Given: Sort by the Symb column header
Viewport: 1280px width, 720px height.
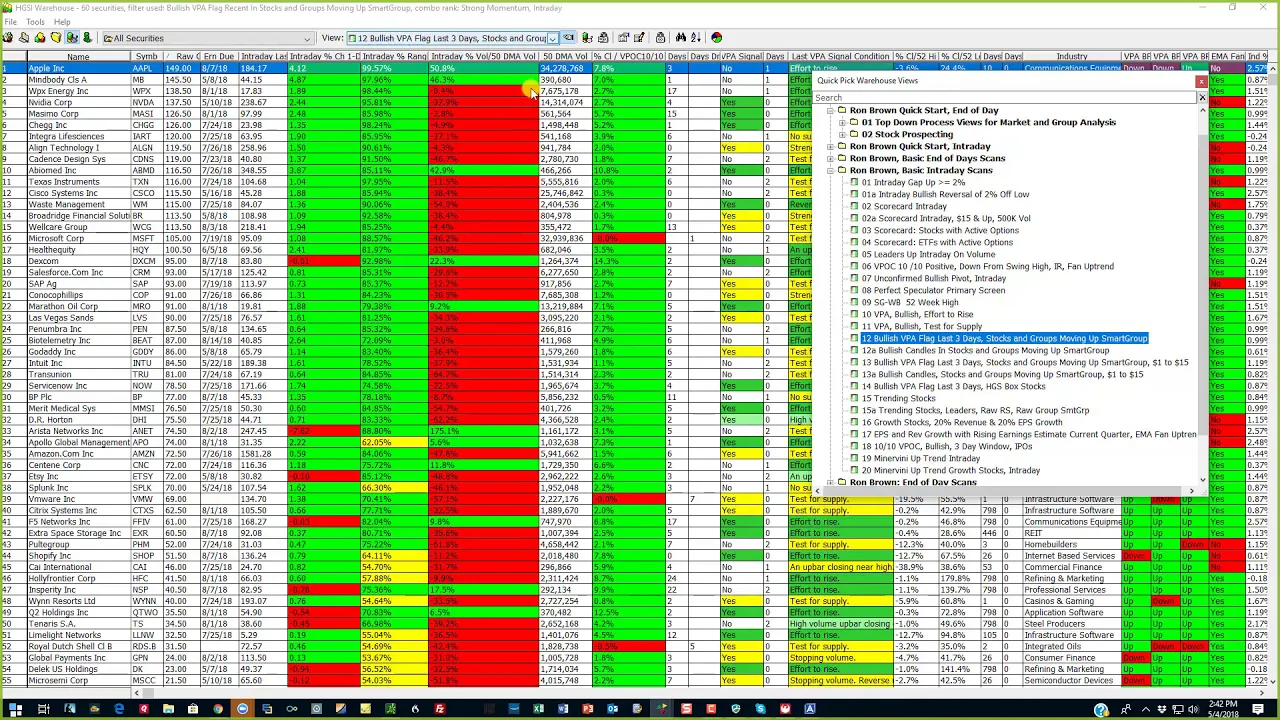Looking at the screenshot, I should (x=147, y=57).
